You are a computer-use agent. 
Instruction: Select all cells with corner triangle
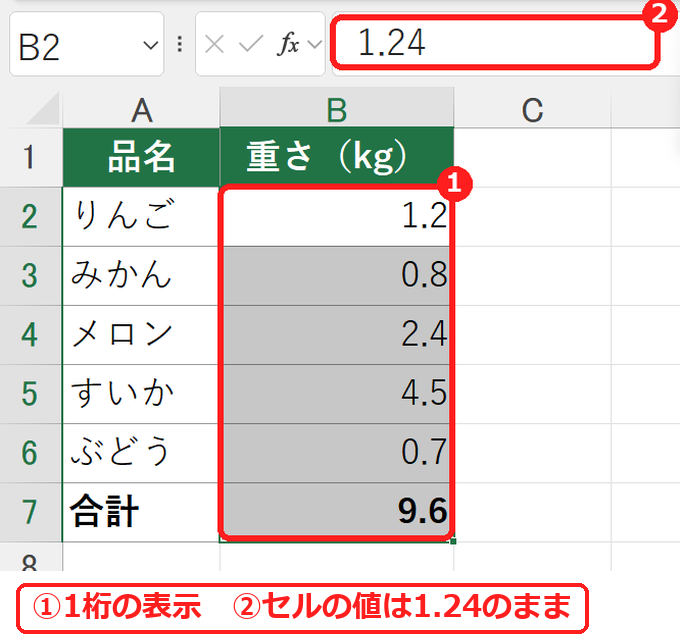(x=42, y=109)
